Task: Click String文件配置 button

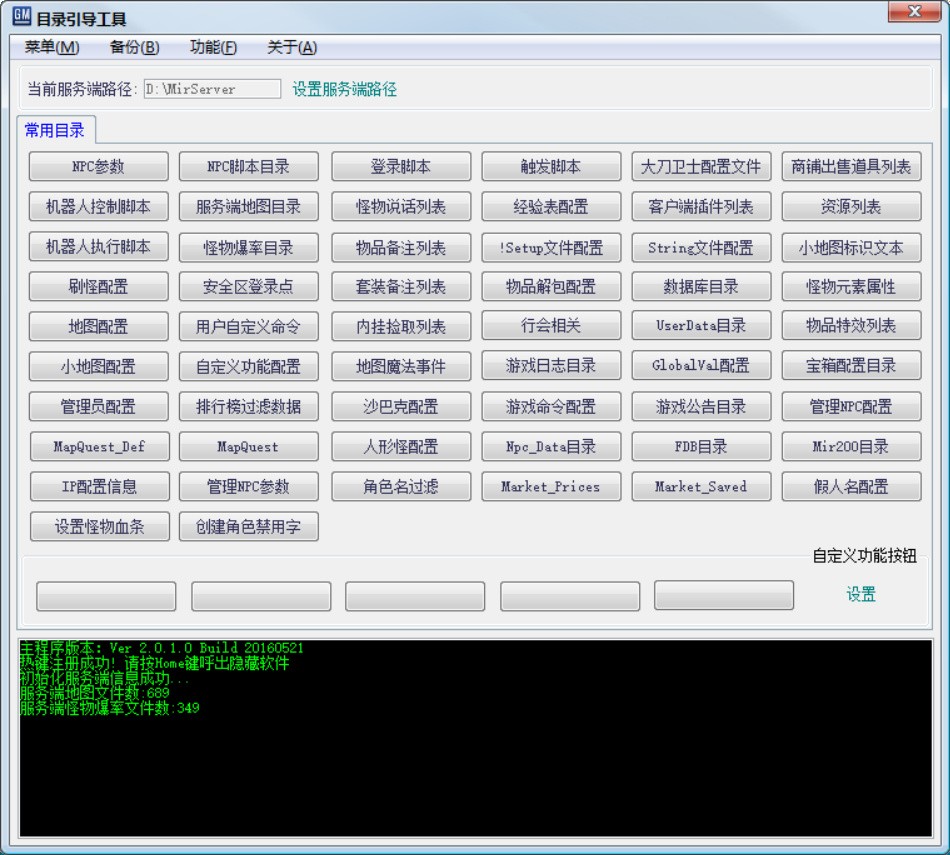Action: pyautogui.click(x=701, y=247)
